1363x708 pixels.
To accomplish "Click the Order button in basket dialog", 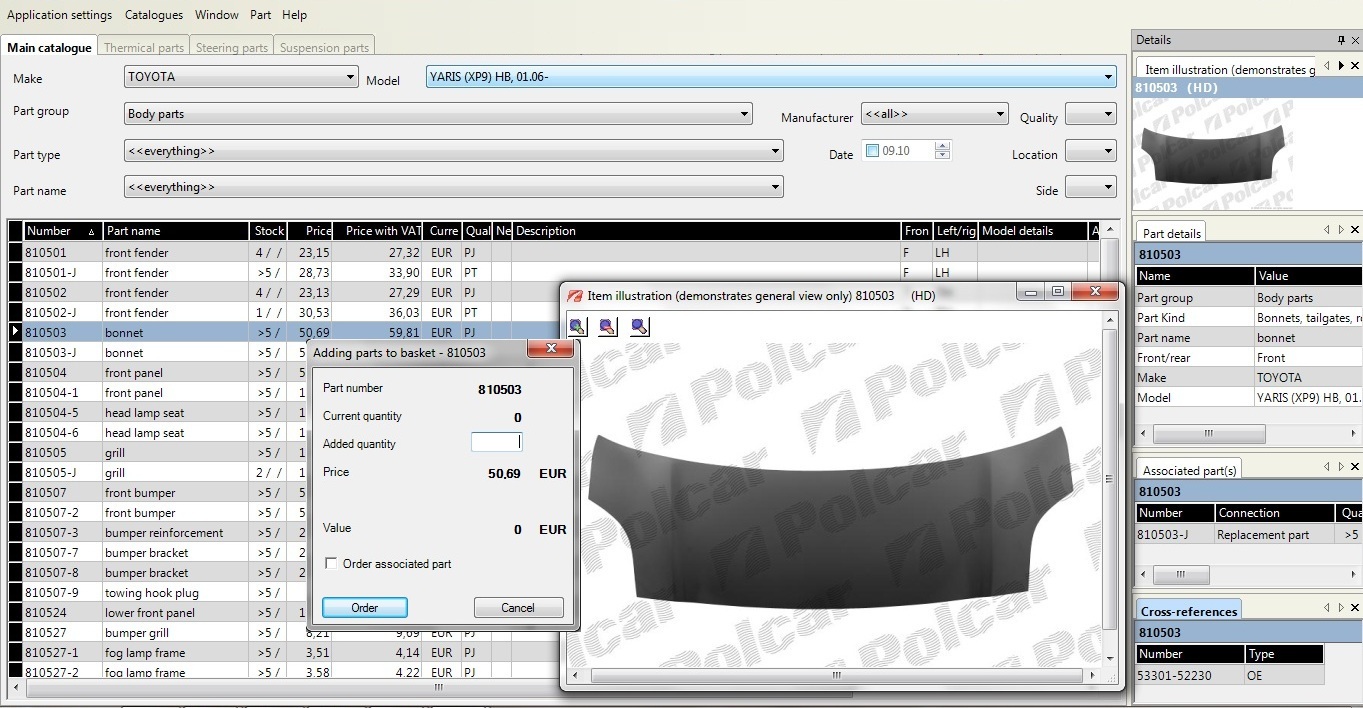I will click(365, 607).
